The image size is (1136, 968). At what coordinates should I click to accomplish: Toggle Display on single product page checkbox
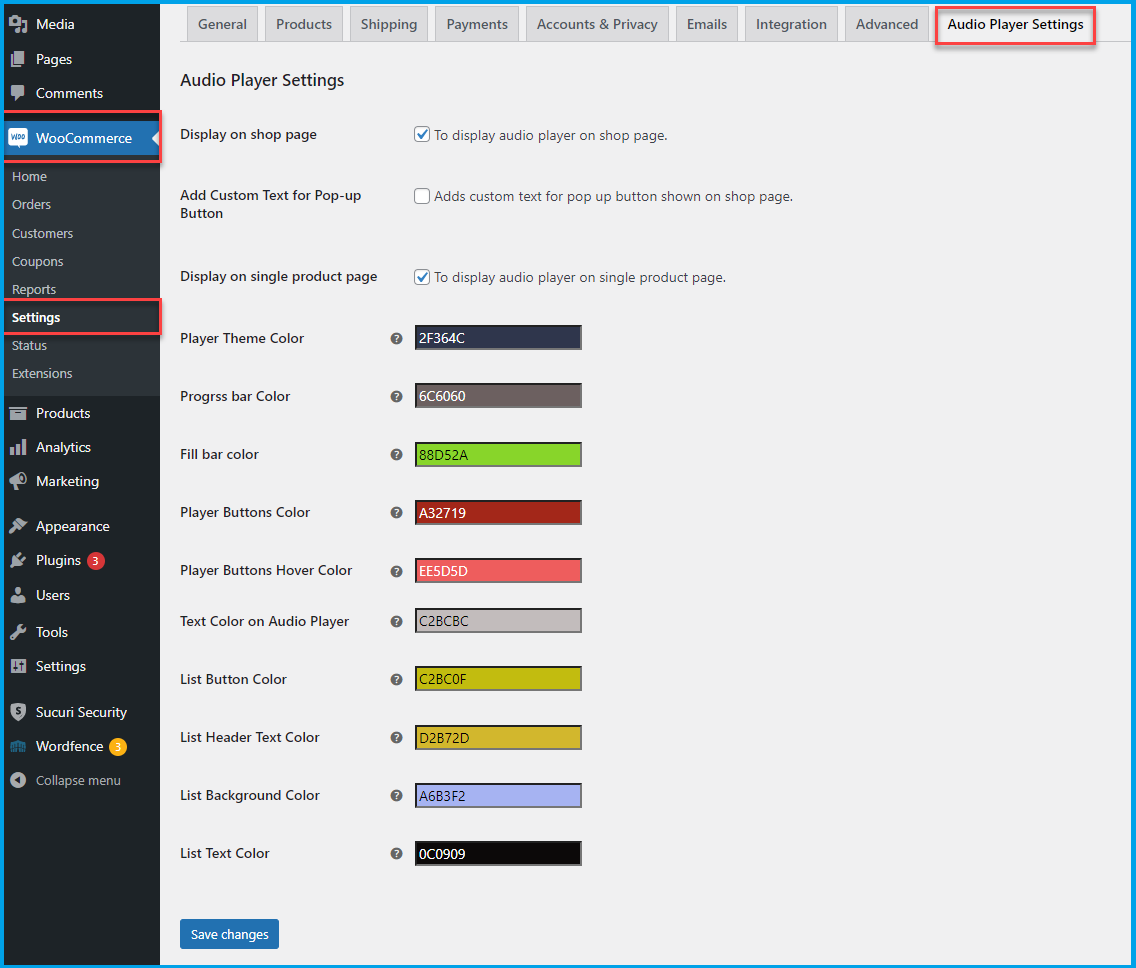point(422,277)
